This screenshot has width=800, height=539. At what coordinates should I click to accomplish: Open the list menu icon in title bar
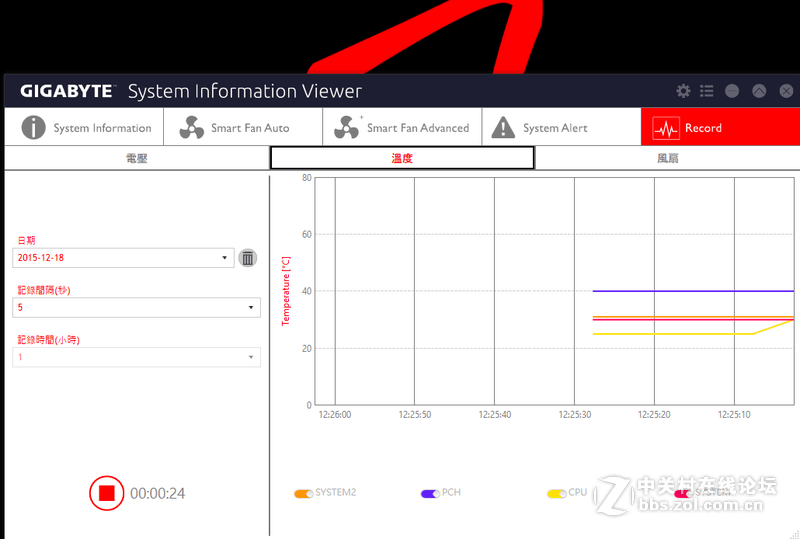tap(707, 91)
